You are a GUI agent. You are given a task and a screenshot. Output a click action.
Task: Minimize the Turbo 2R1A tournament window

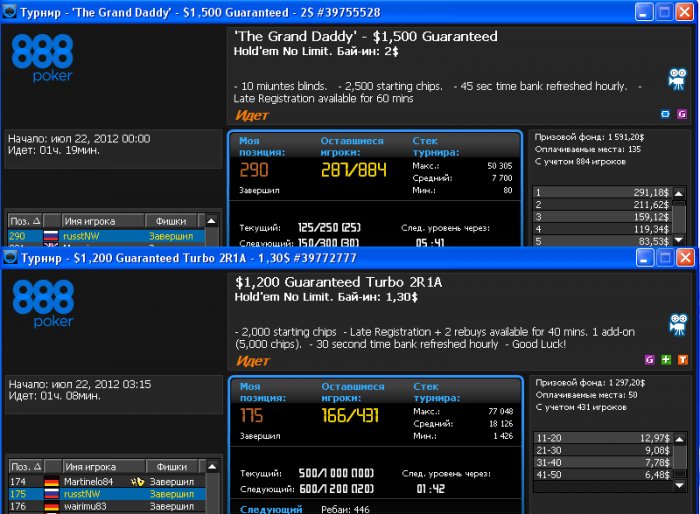[x=645, y=258]
